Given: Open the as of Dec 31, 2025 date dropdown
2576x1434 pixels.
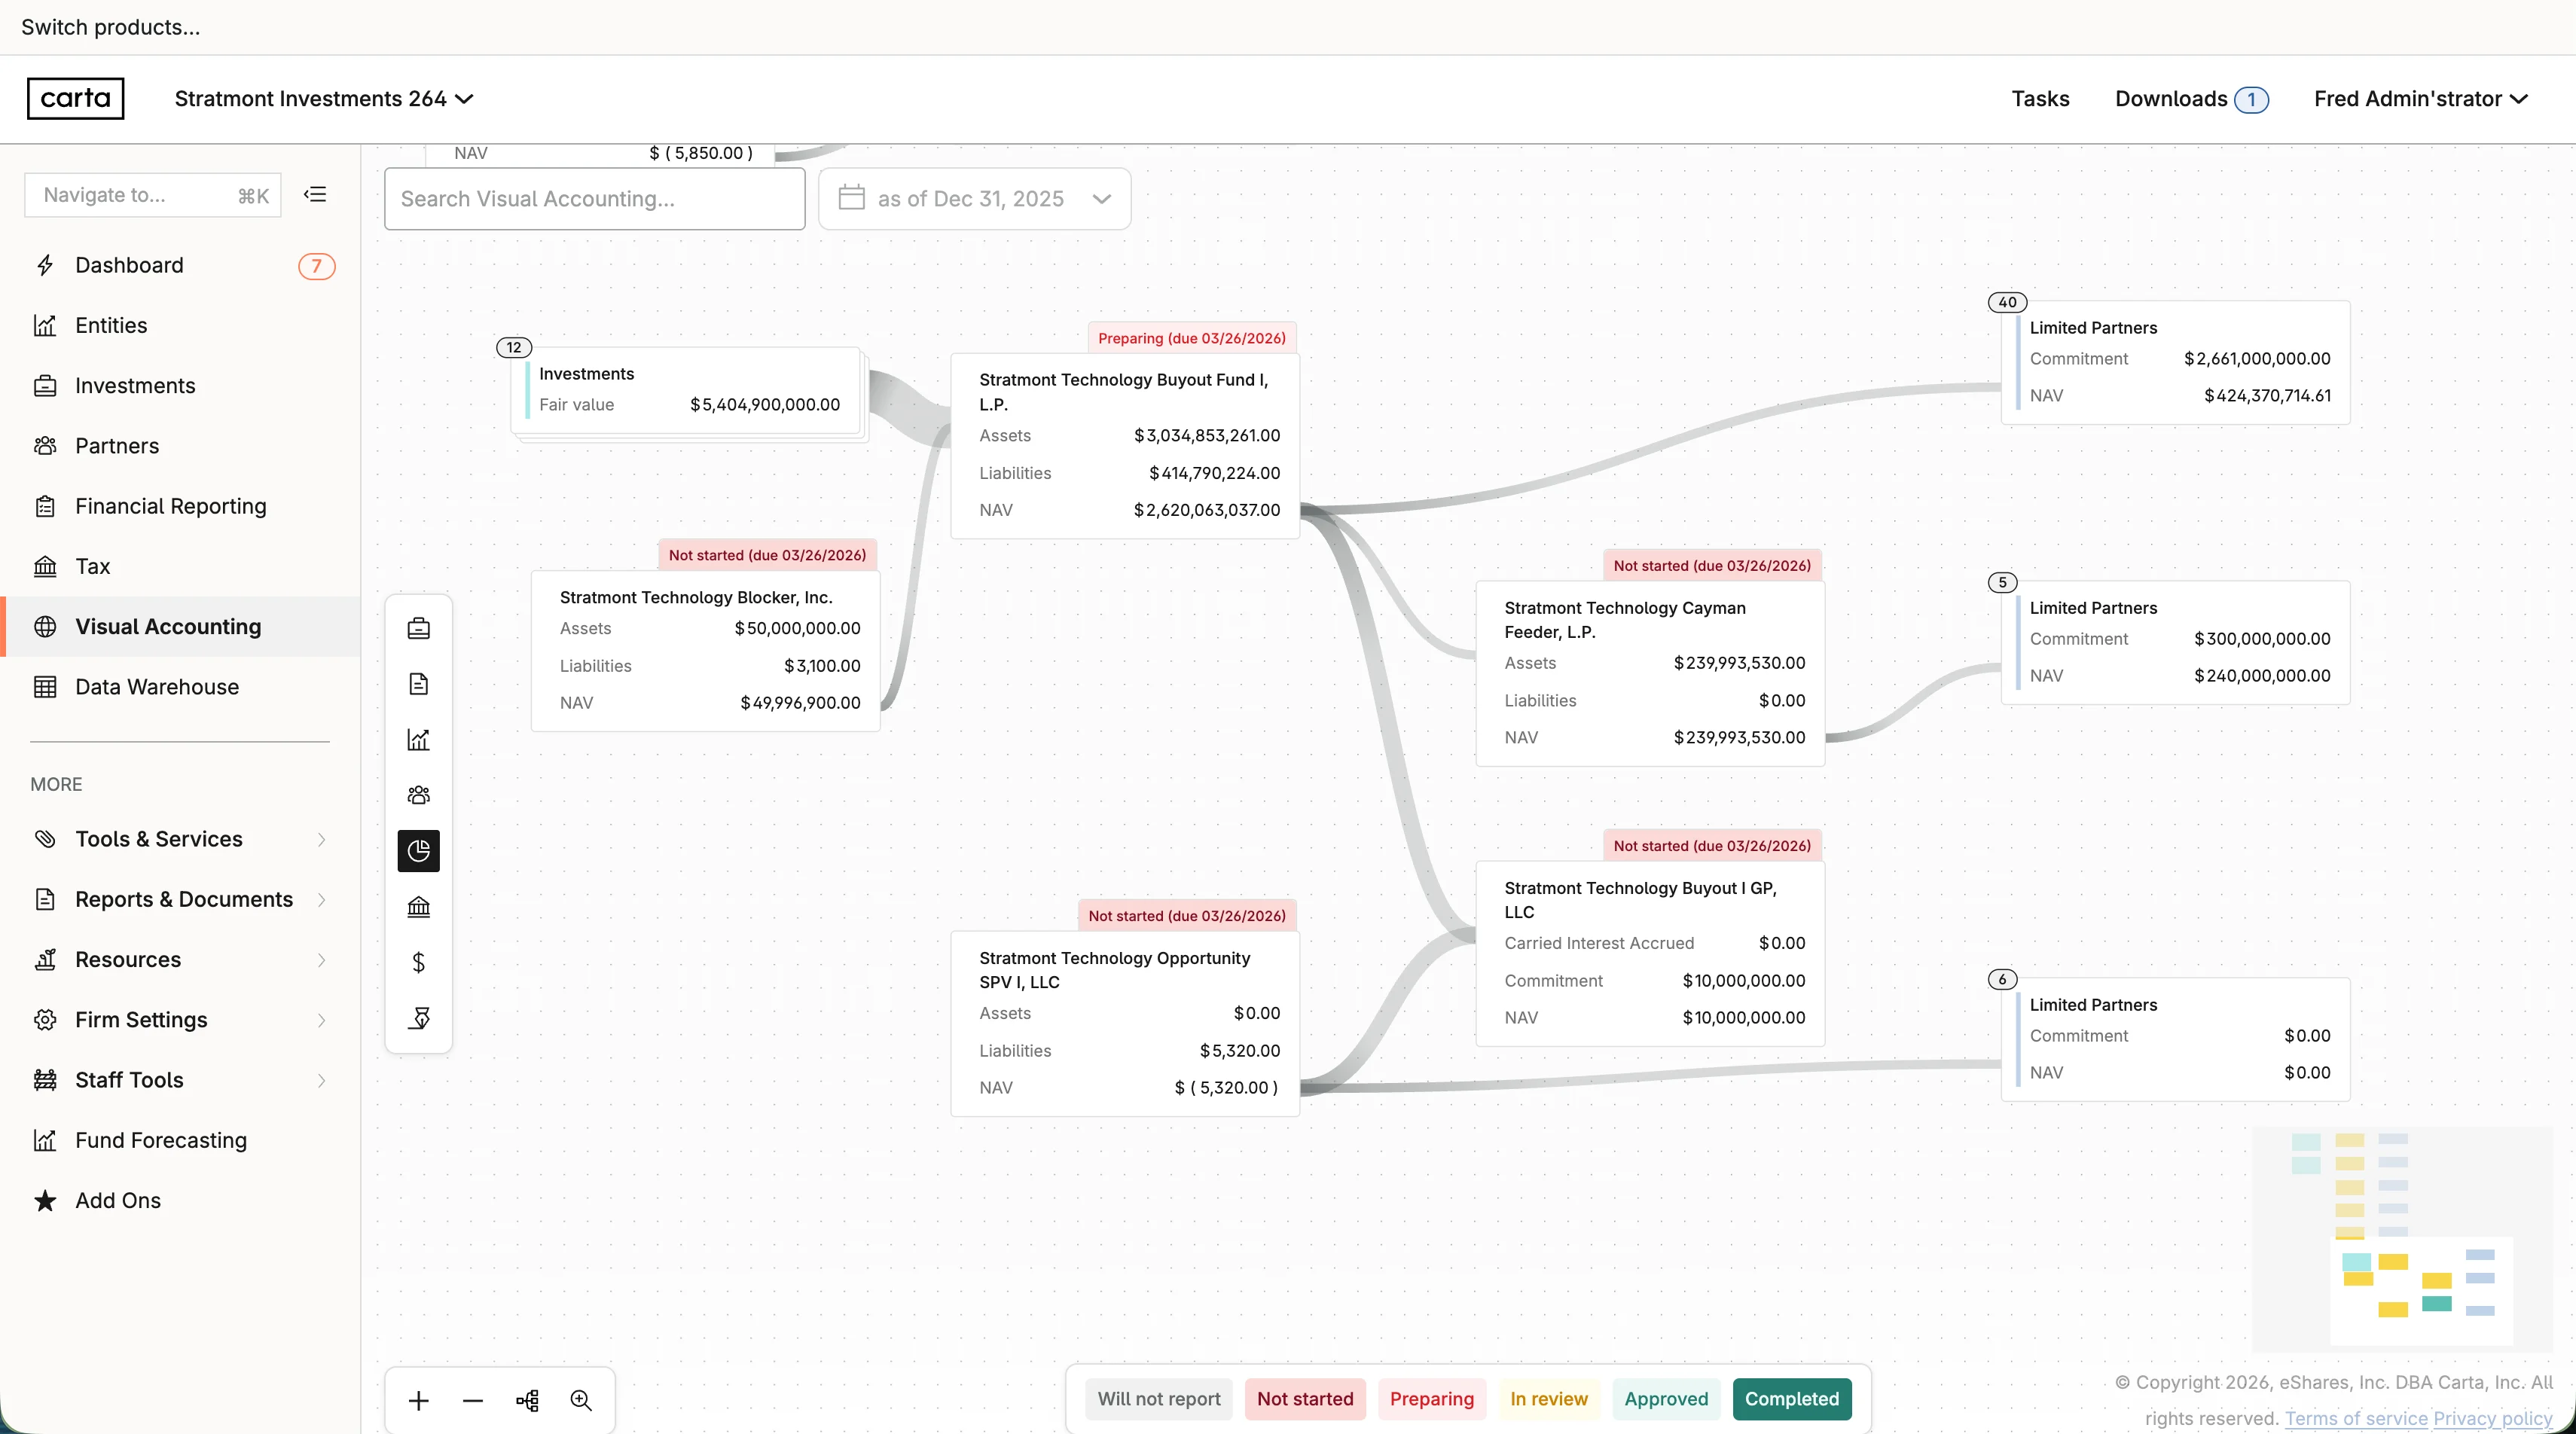Looking at the screenshot, I should tap(975, 198).
